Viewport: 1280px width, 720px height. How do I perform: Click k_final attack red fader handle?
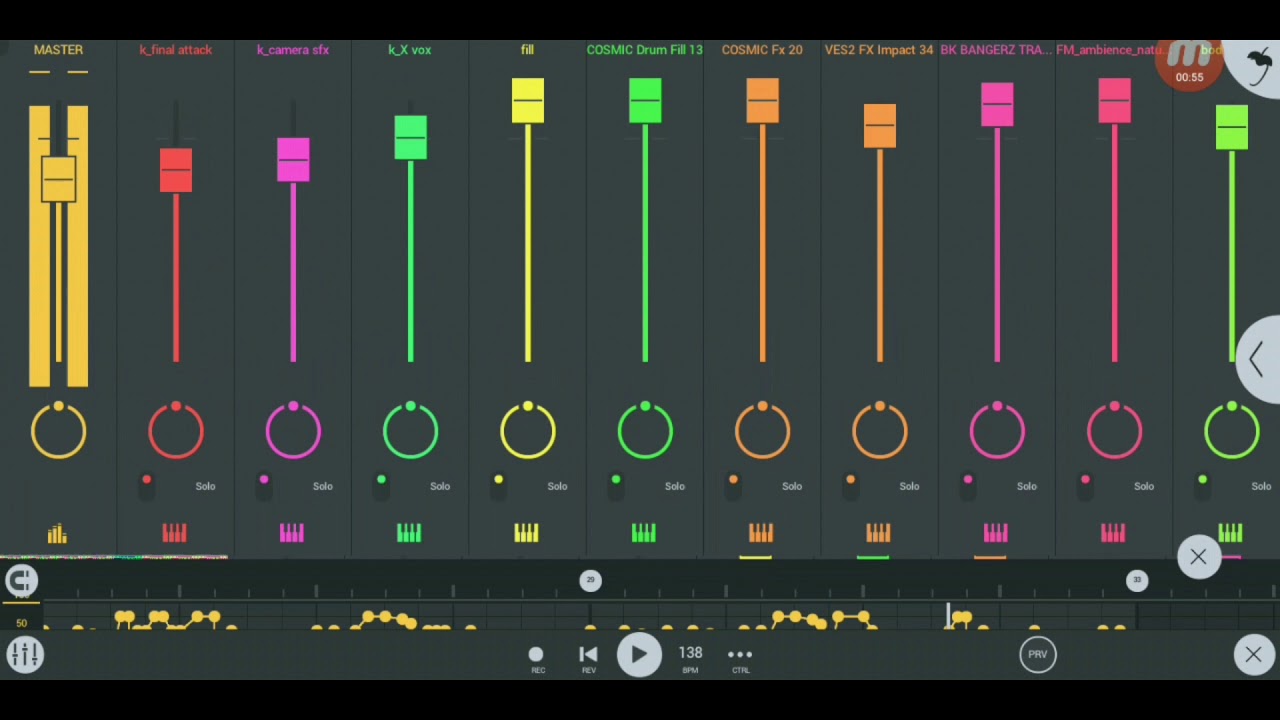[x=176, y=170]
